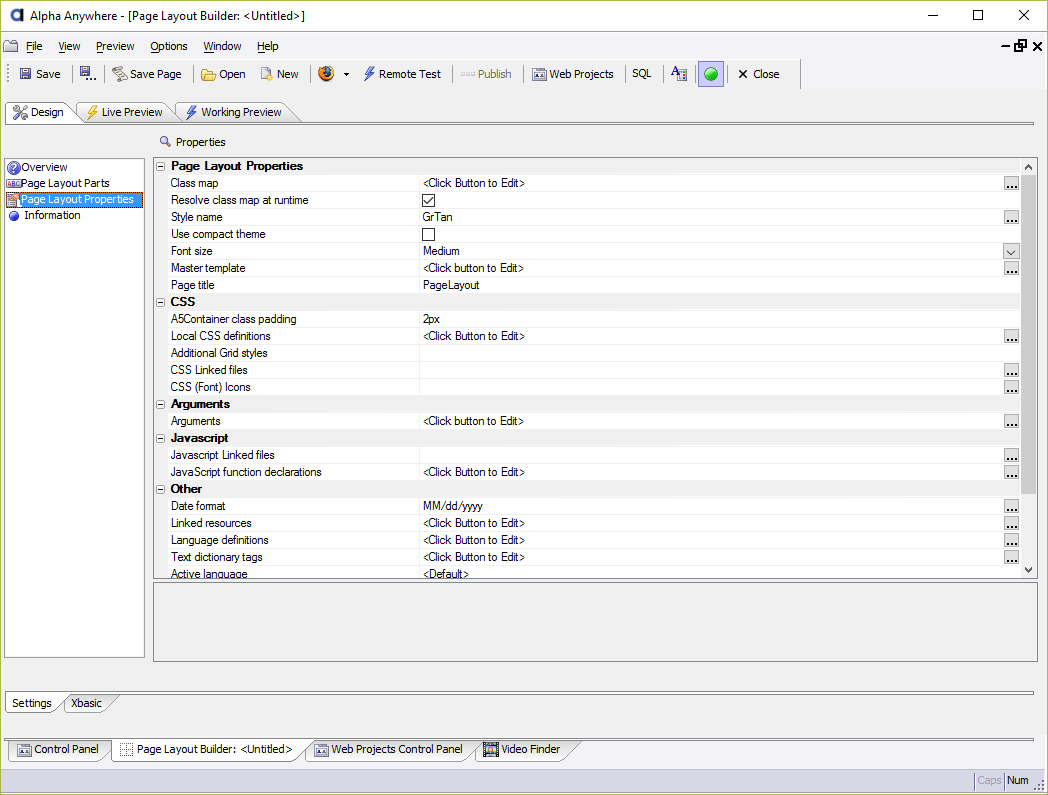Click the Style name ellipsis button

click(x=1011, y=218)
